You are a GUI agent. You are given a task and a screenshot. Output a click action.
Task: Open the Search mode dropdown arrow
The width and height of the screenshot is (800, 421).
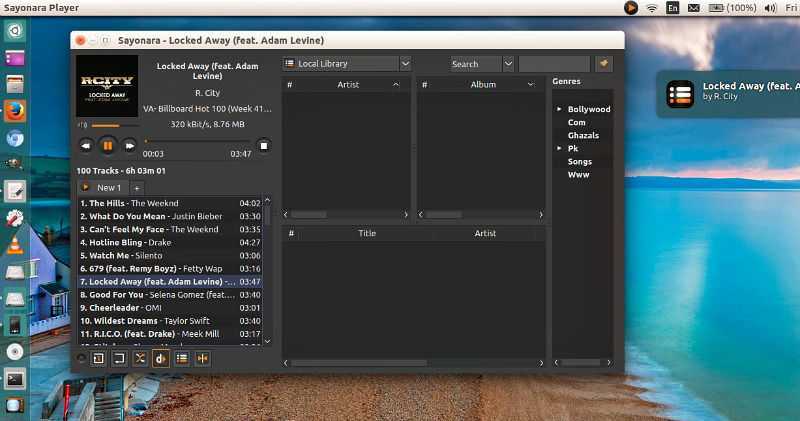point(508,64)
